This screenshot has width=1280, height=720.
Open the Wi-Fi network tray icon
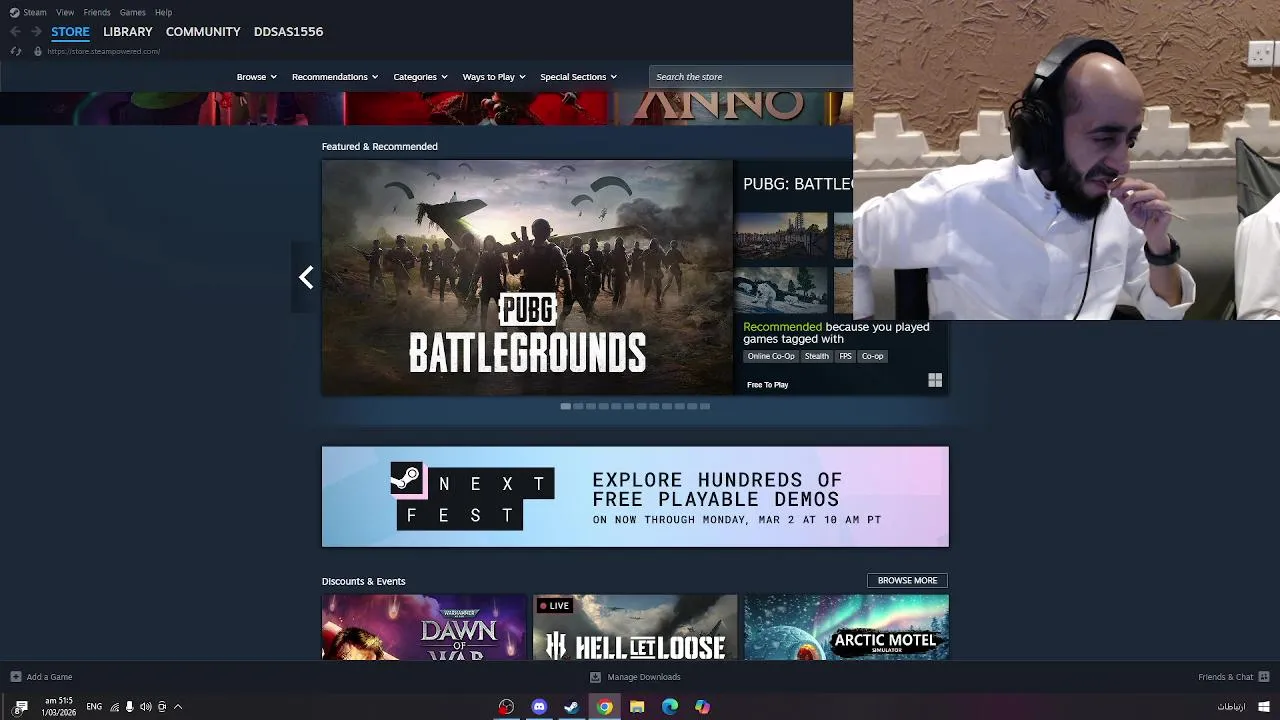115,707
